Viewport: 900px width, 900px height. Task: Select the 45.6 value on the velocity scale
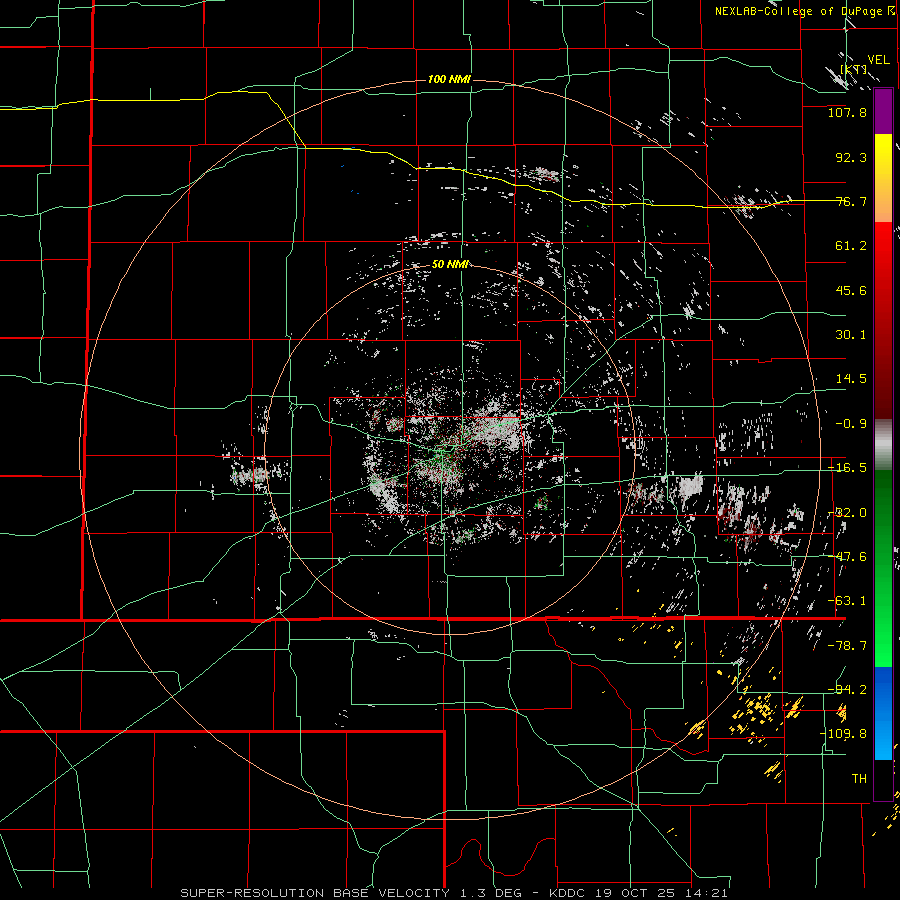[x=851, y=290]
